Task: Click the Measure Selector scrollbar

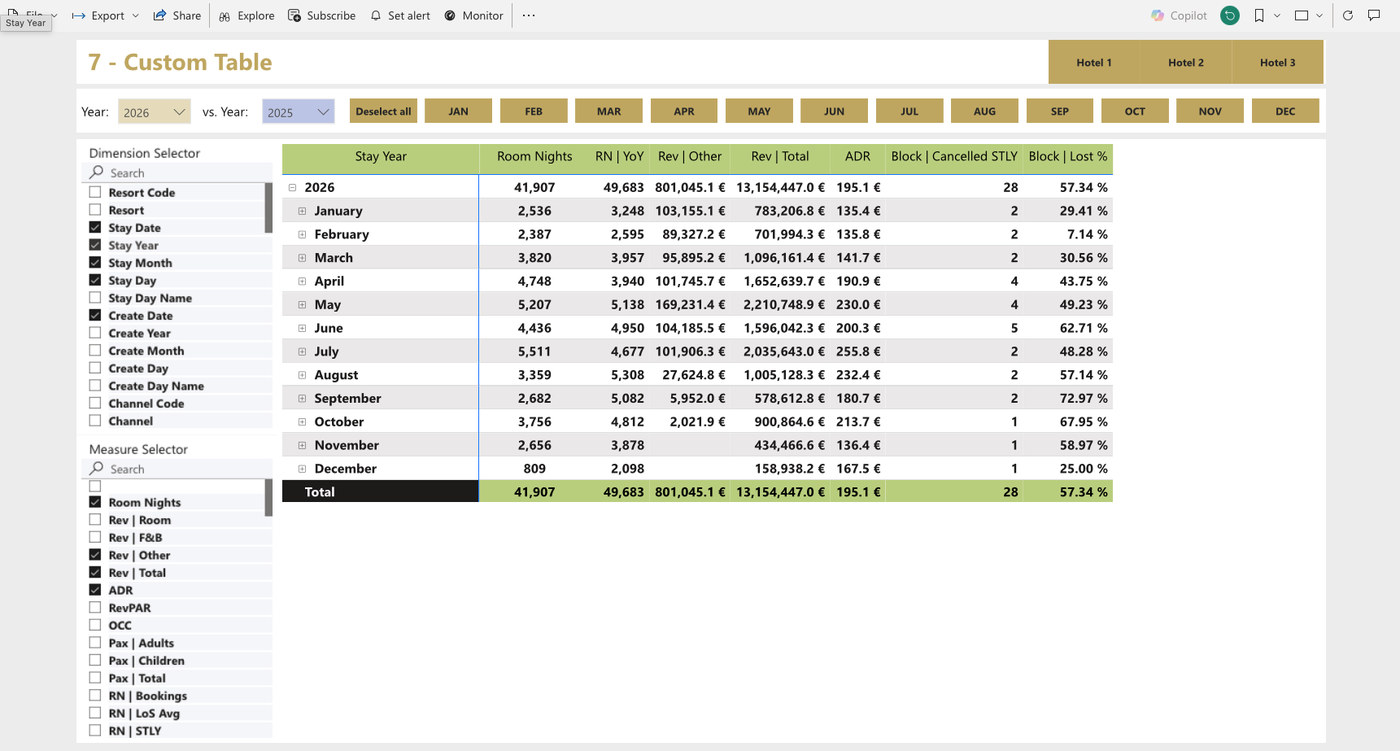Action: (268, 497)
